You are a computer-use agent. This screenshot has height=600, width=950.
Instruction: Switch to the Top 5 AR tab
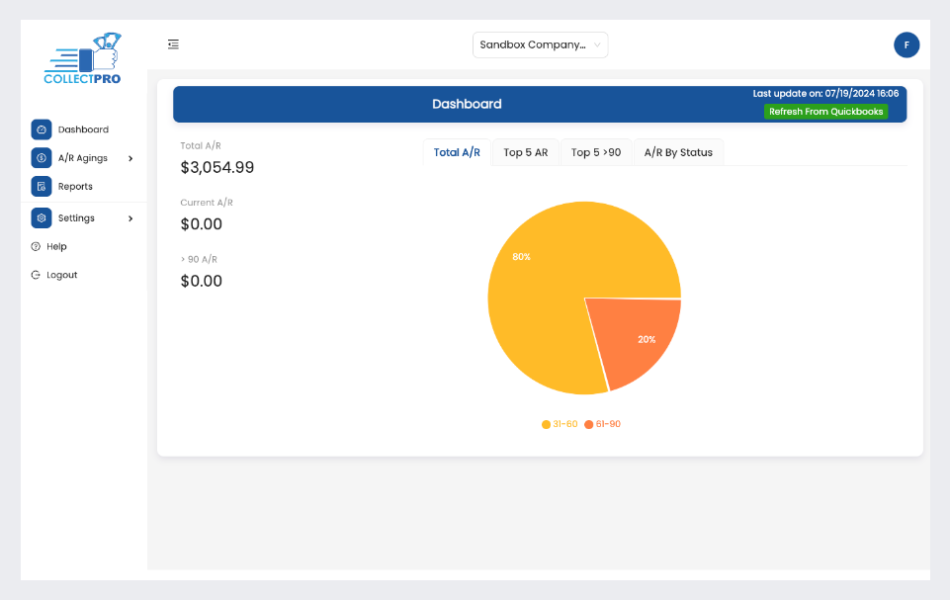525,153
